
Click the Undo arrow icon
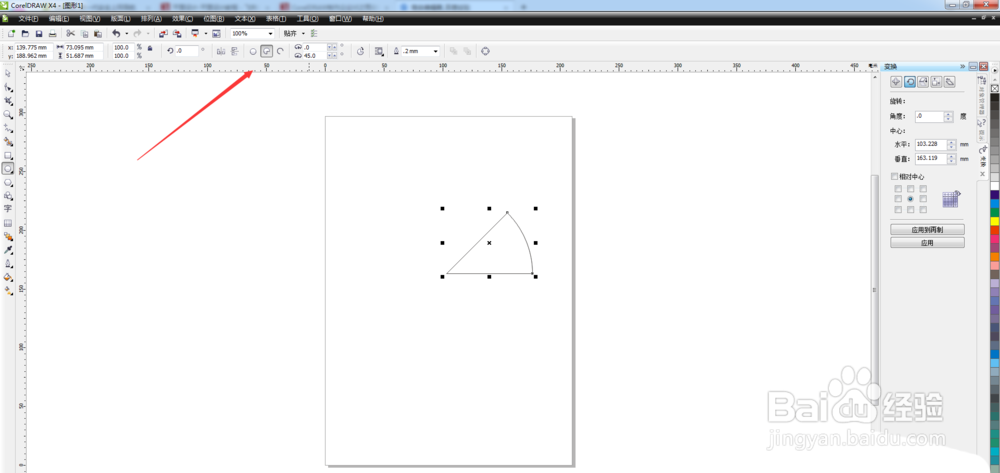pyautogui.click(x=115, y=33)
